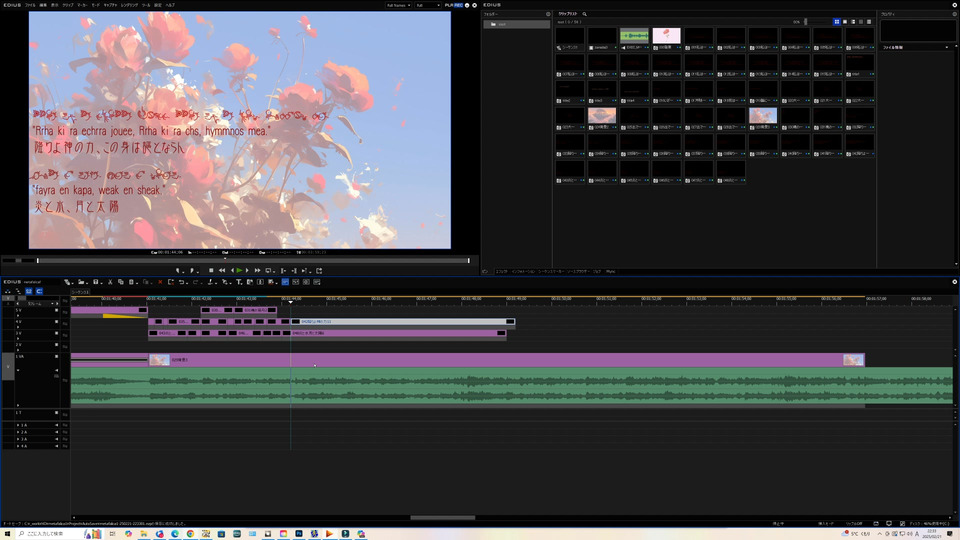Open the full frames dropdown
960x540 pixels.
(x=398, y=5)
